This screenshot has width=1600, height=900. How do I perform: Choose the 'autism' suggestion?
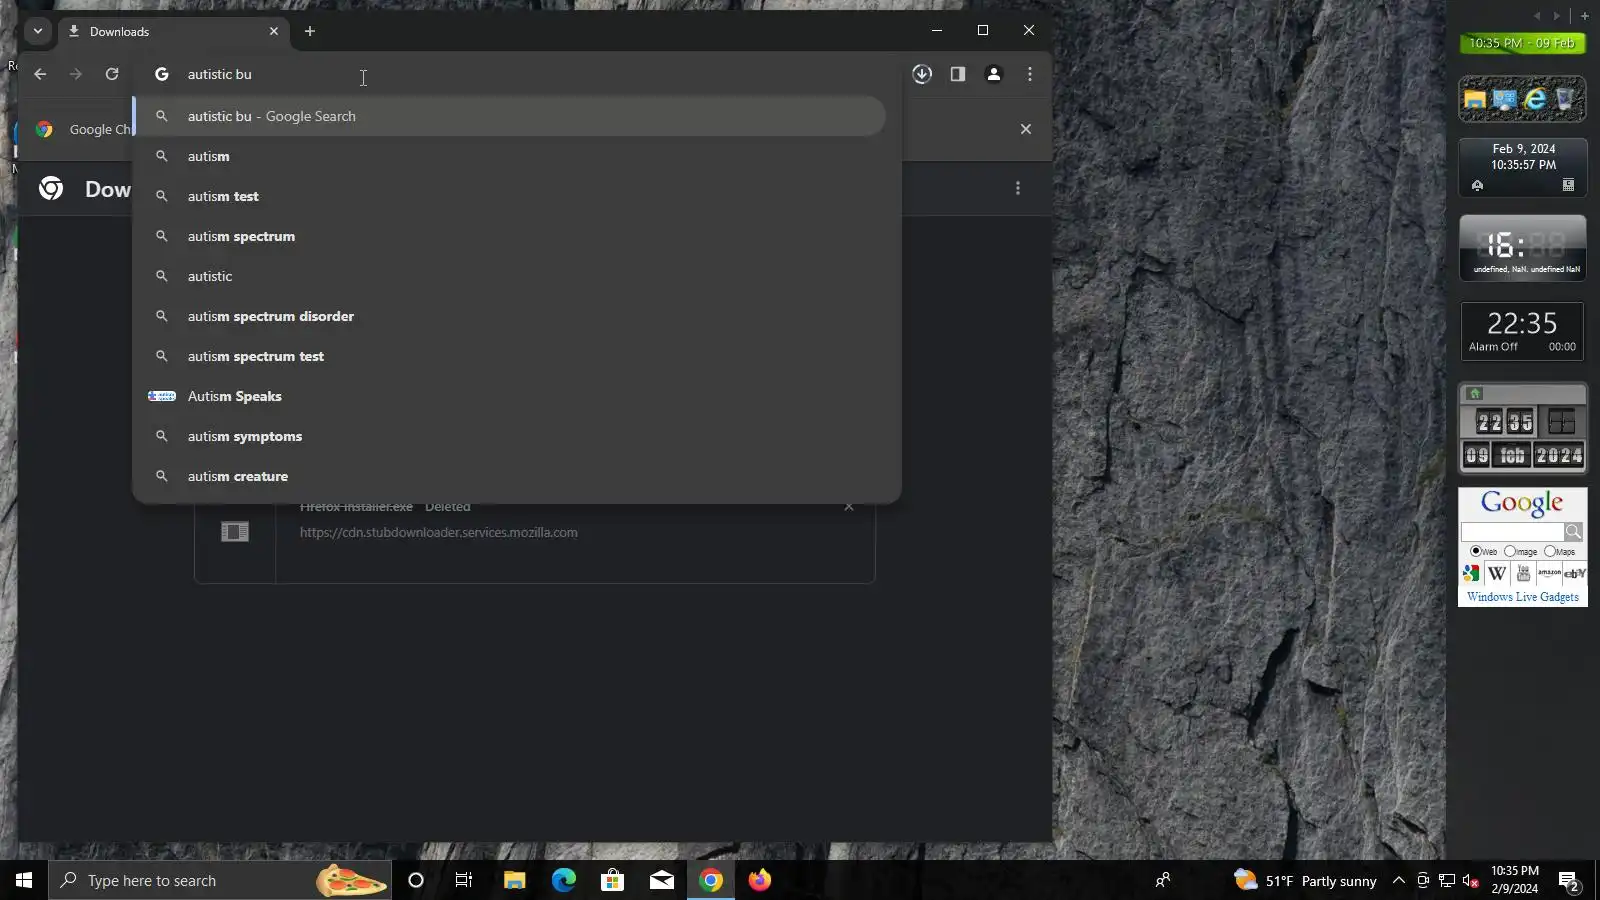(x=510, y=156)
